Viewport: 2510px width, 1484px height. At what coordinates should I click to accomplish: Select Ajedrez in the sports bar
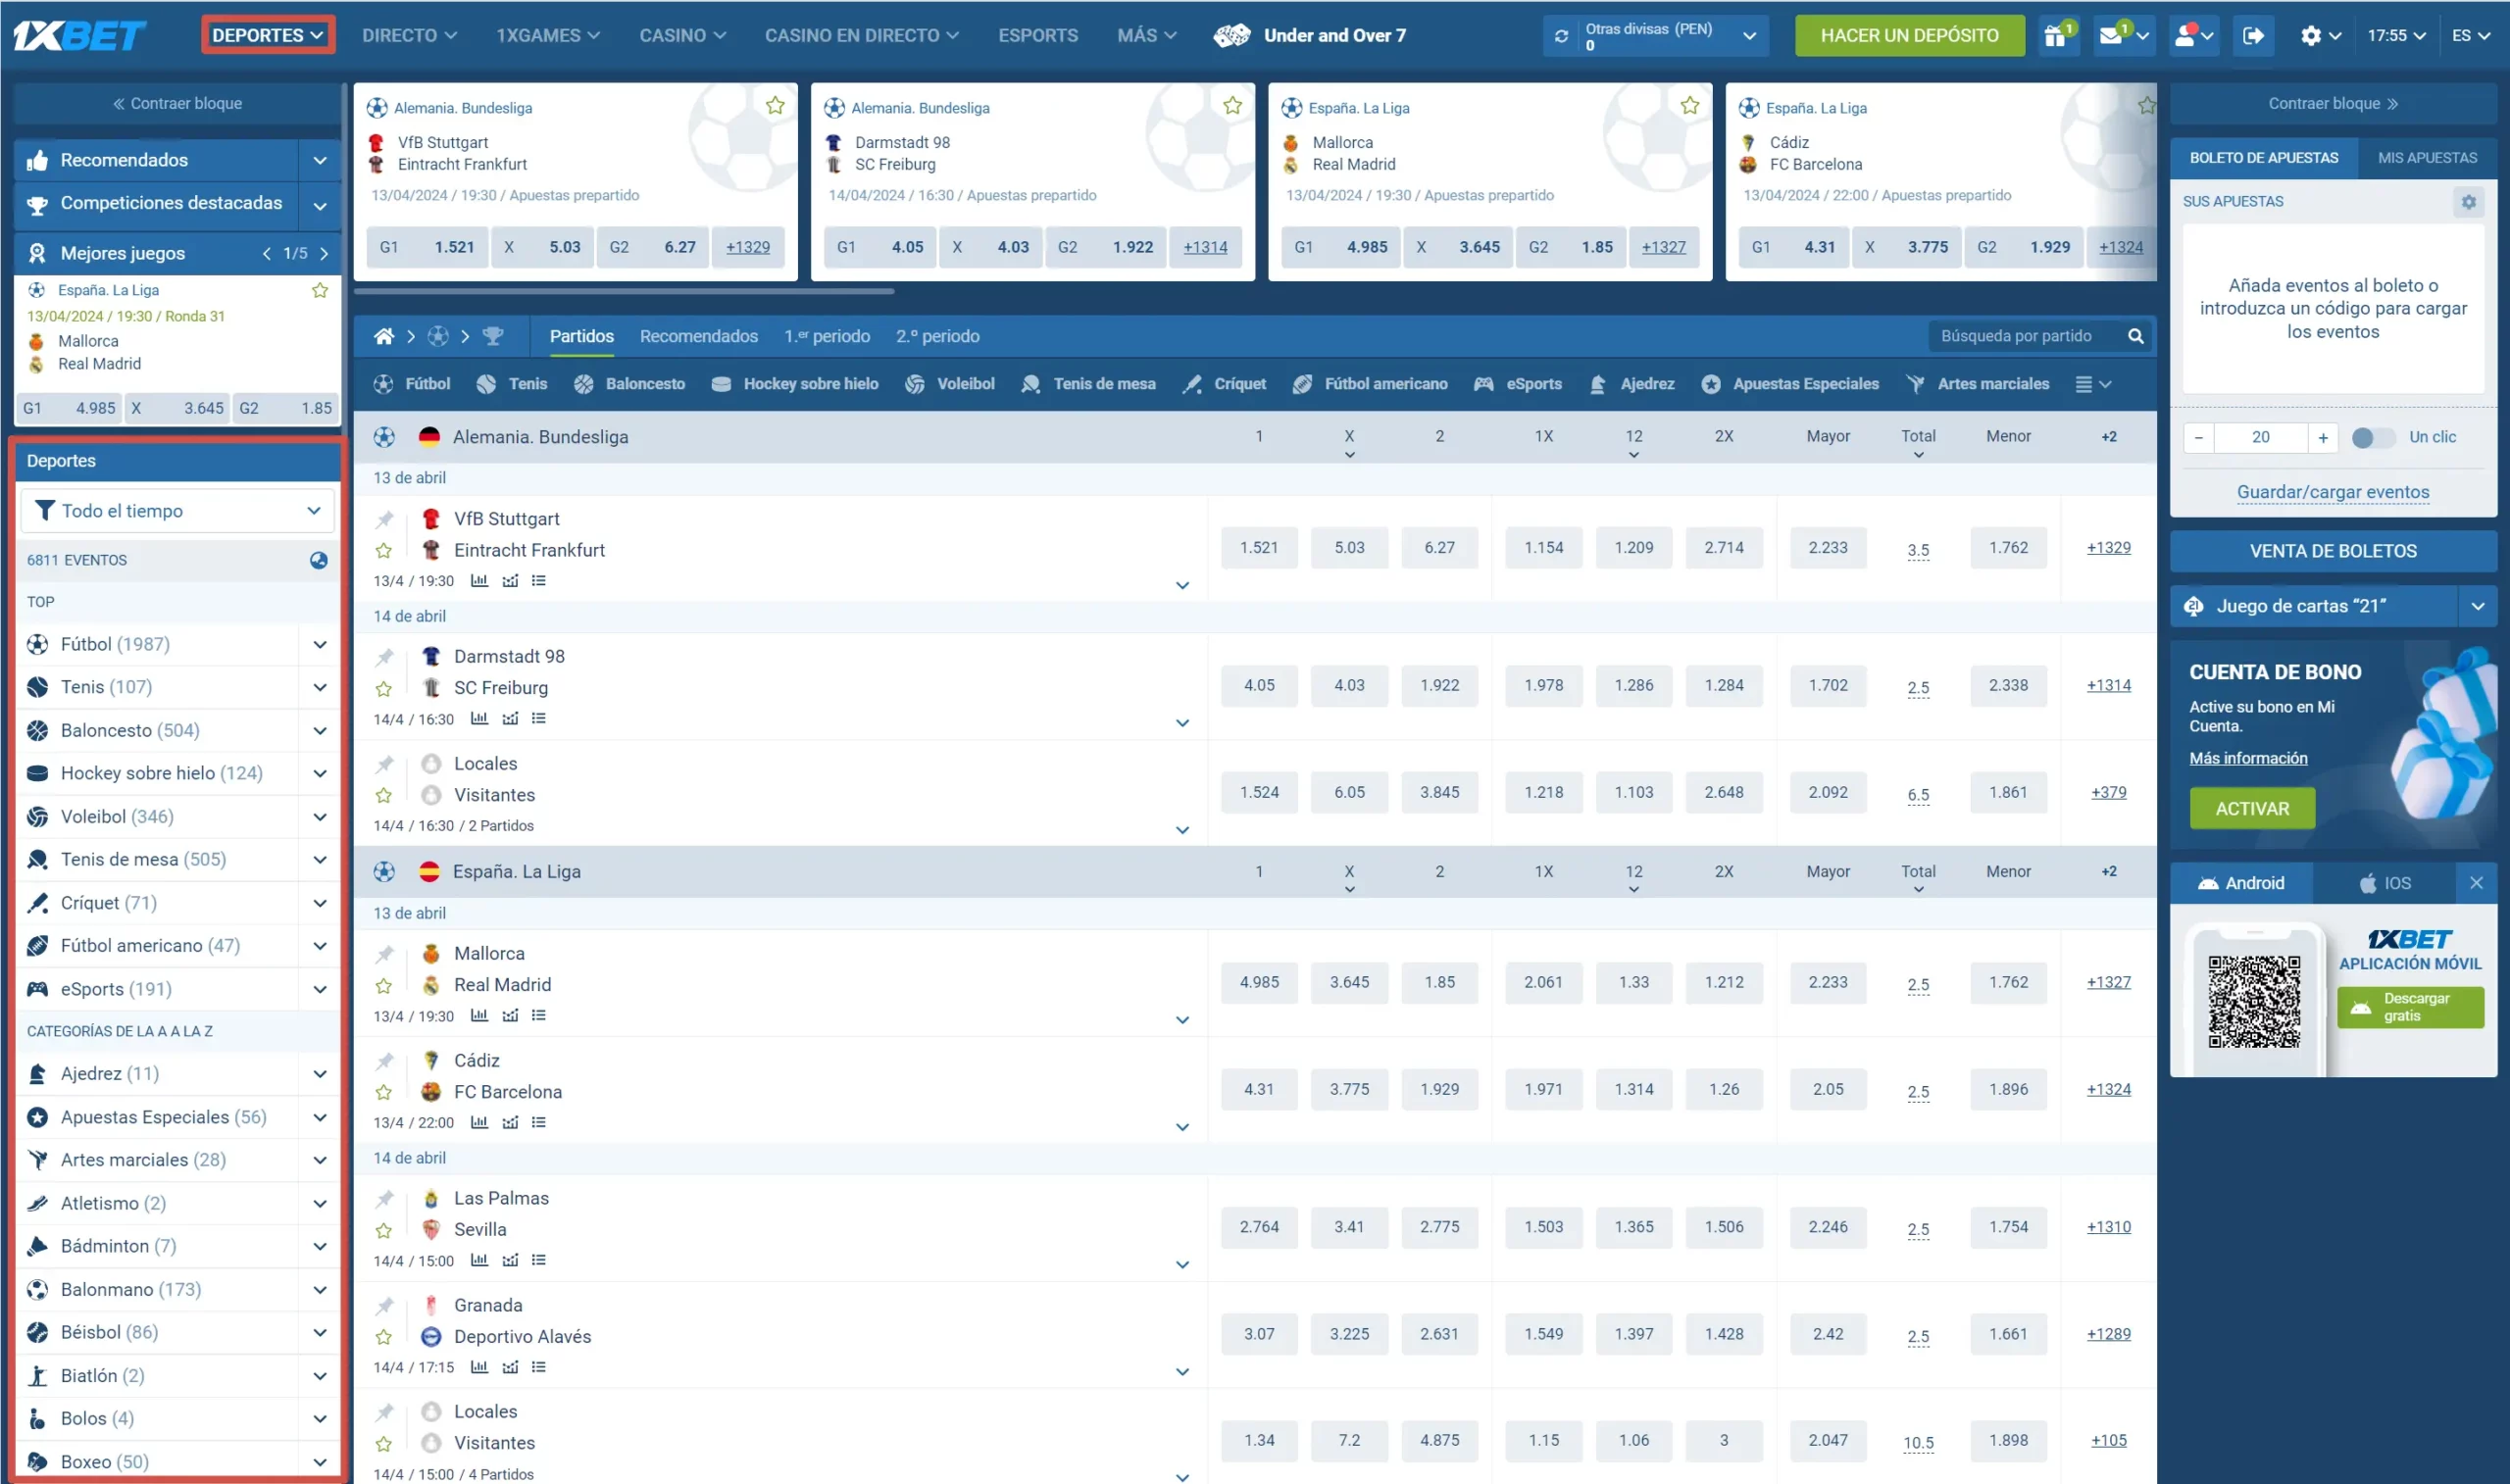1631,384
